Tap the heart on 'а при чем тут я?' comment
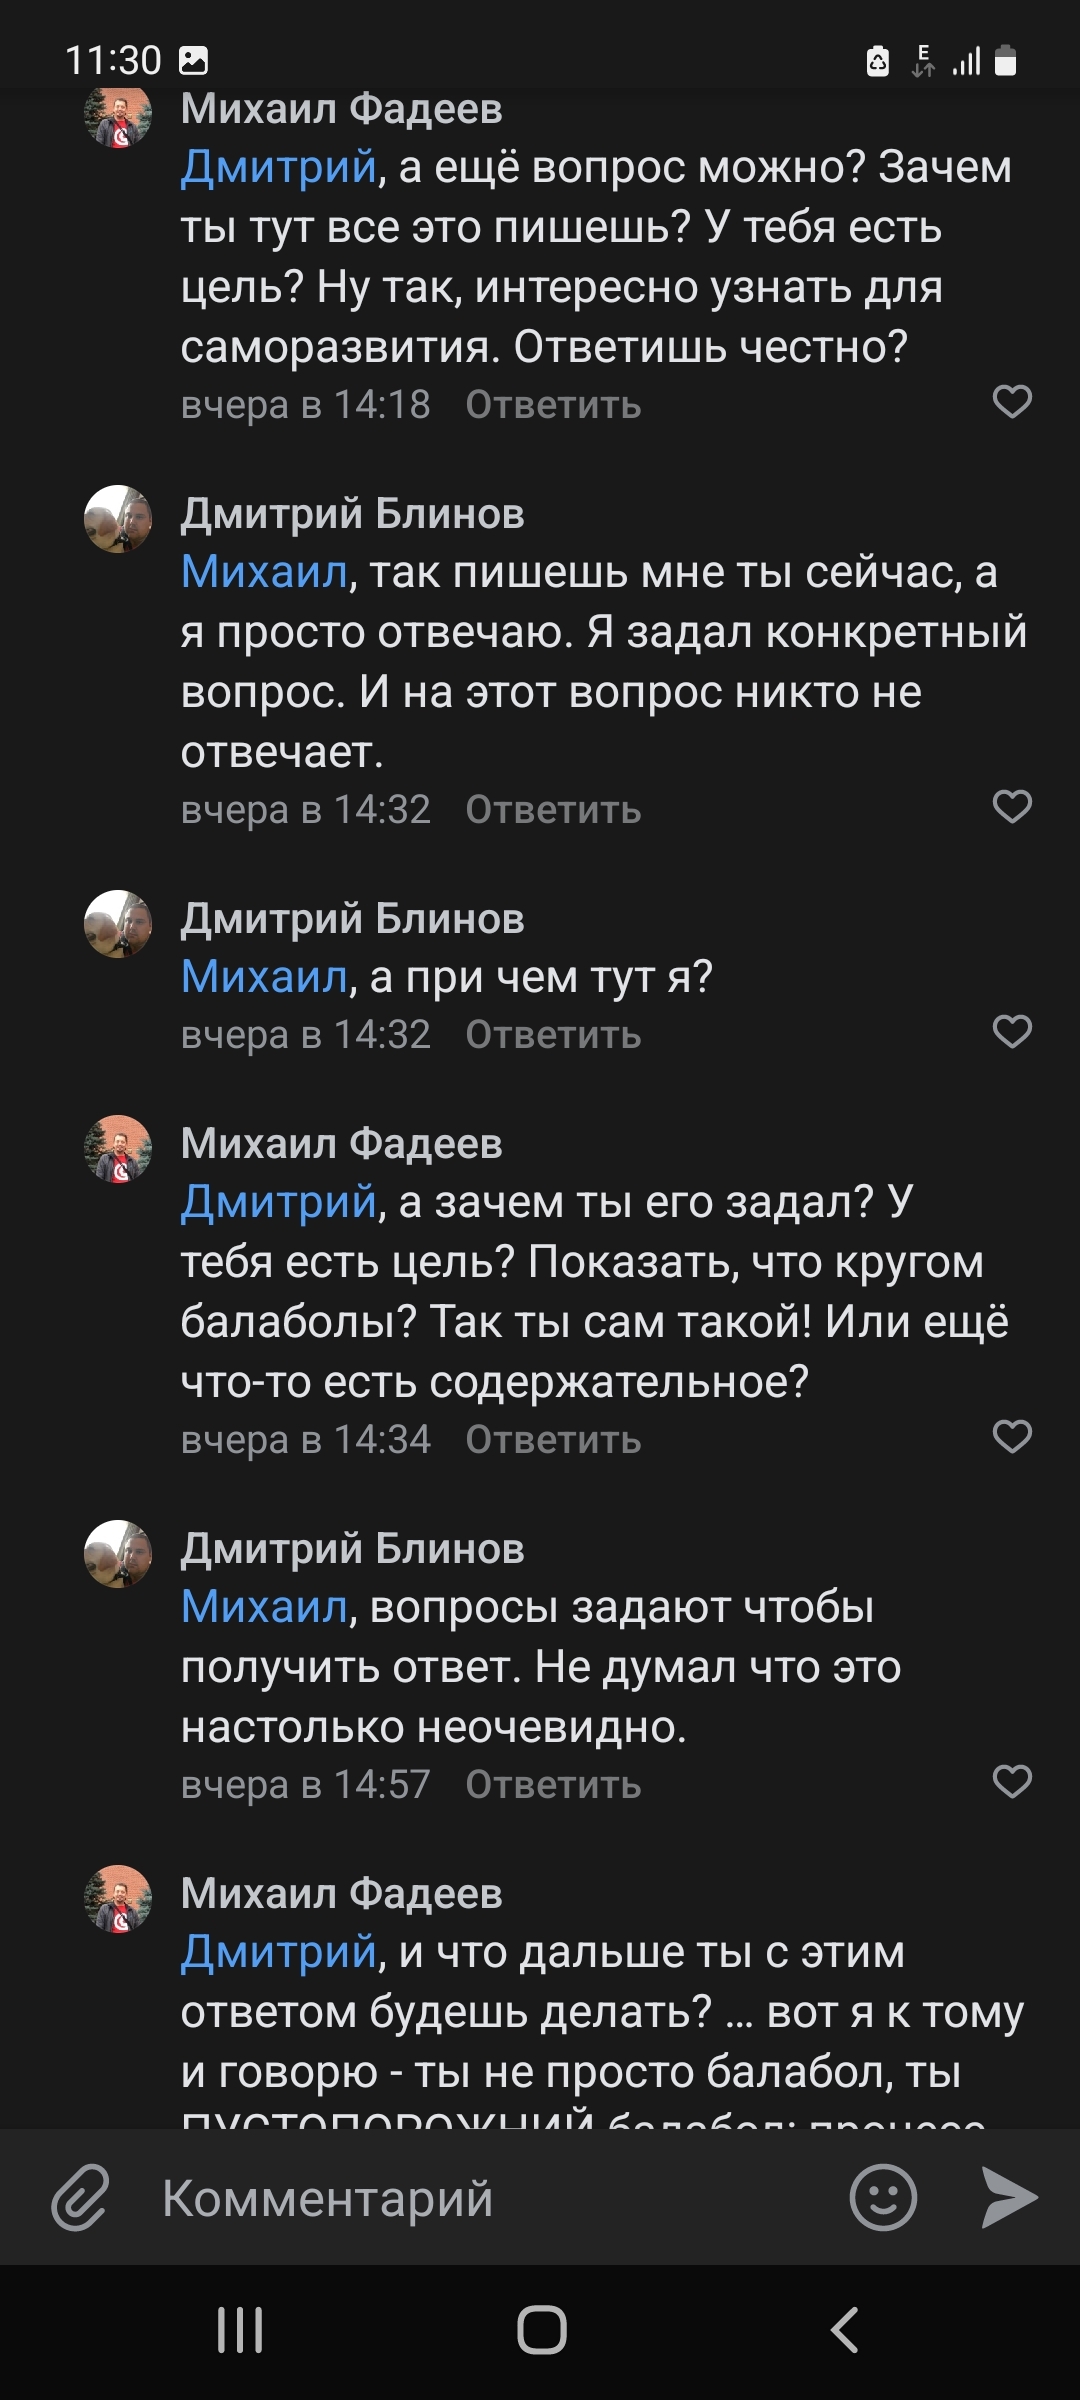 [x=1012, y=1030]
